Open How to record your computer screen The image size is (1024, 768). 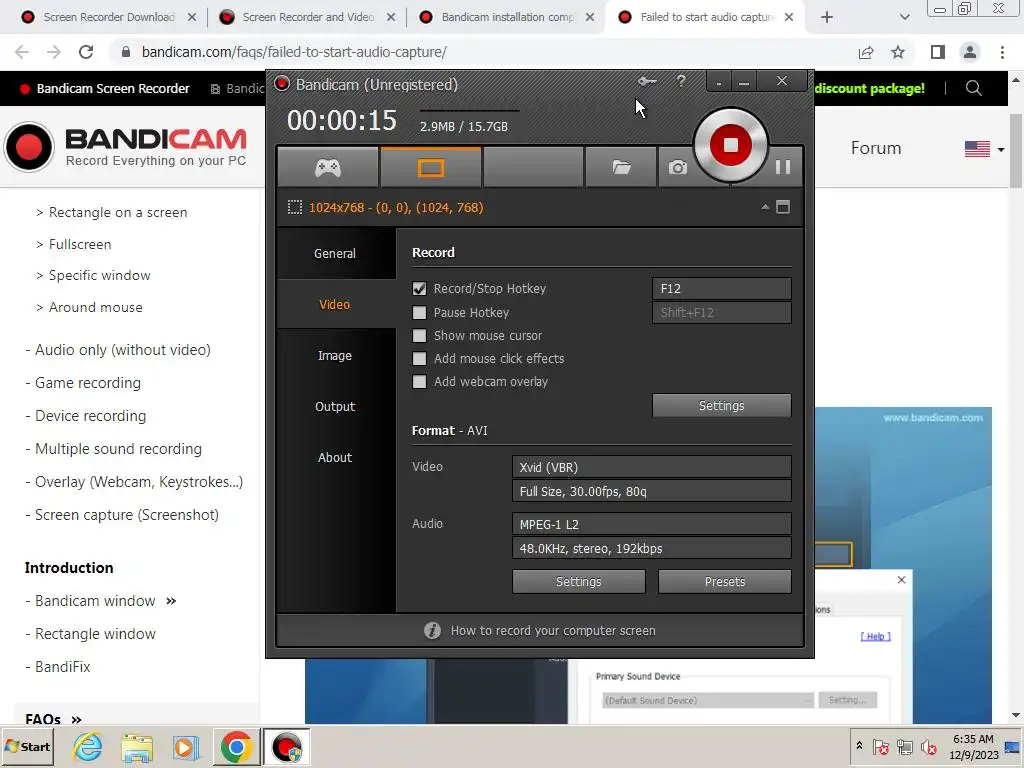553,630
